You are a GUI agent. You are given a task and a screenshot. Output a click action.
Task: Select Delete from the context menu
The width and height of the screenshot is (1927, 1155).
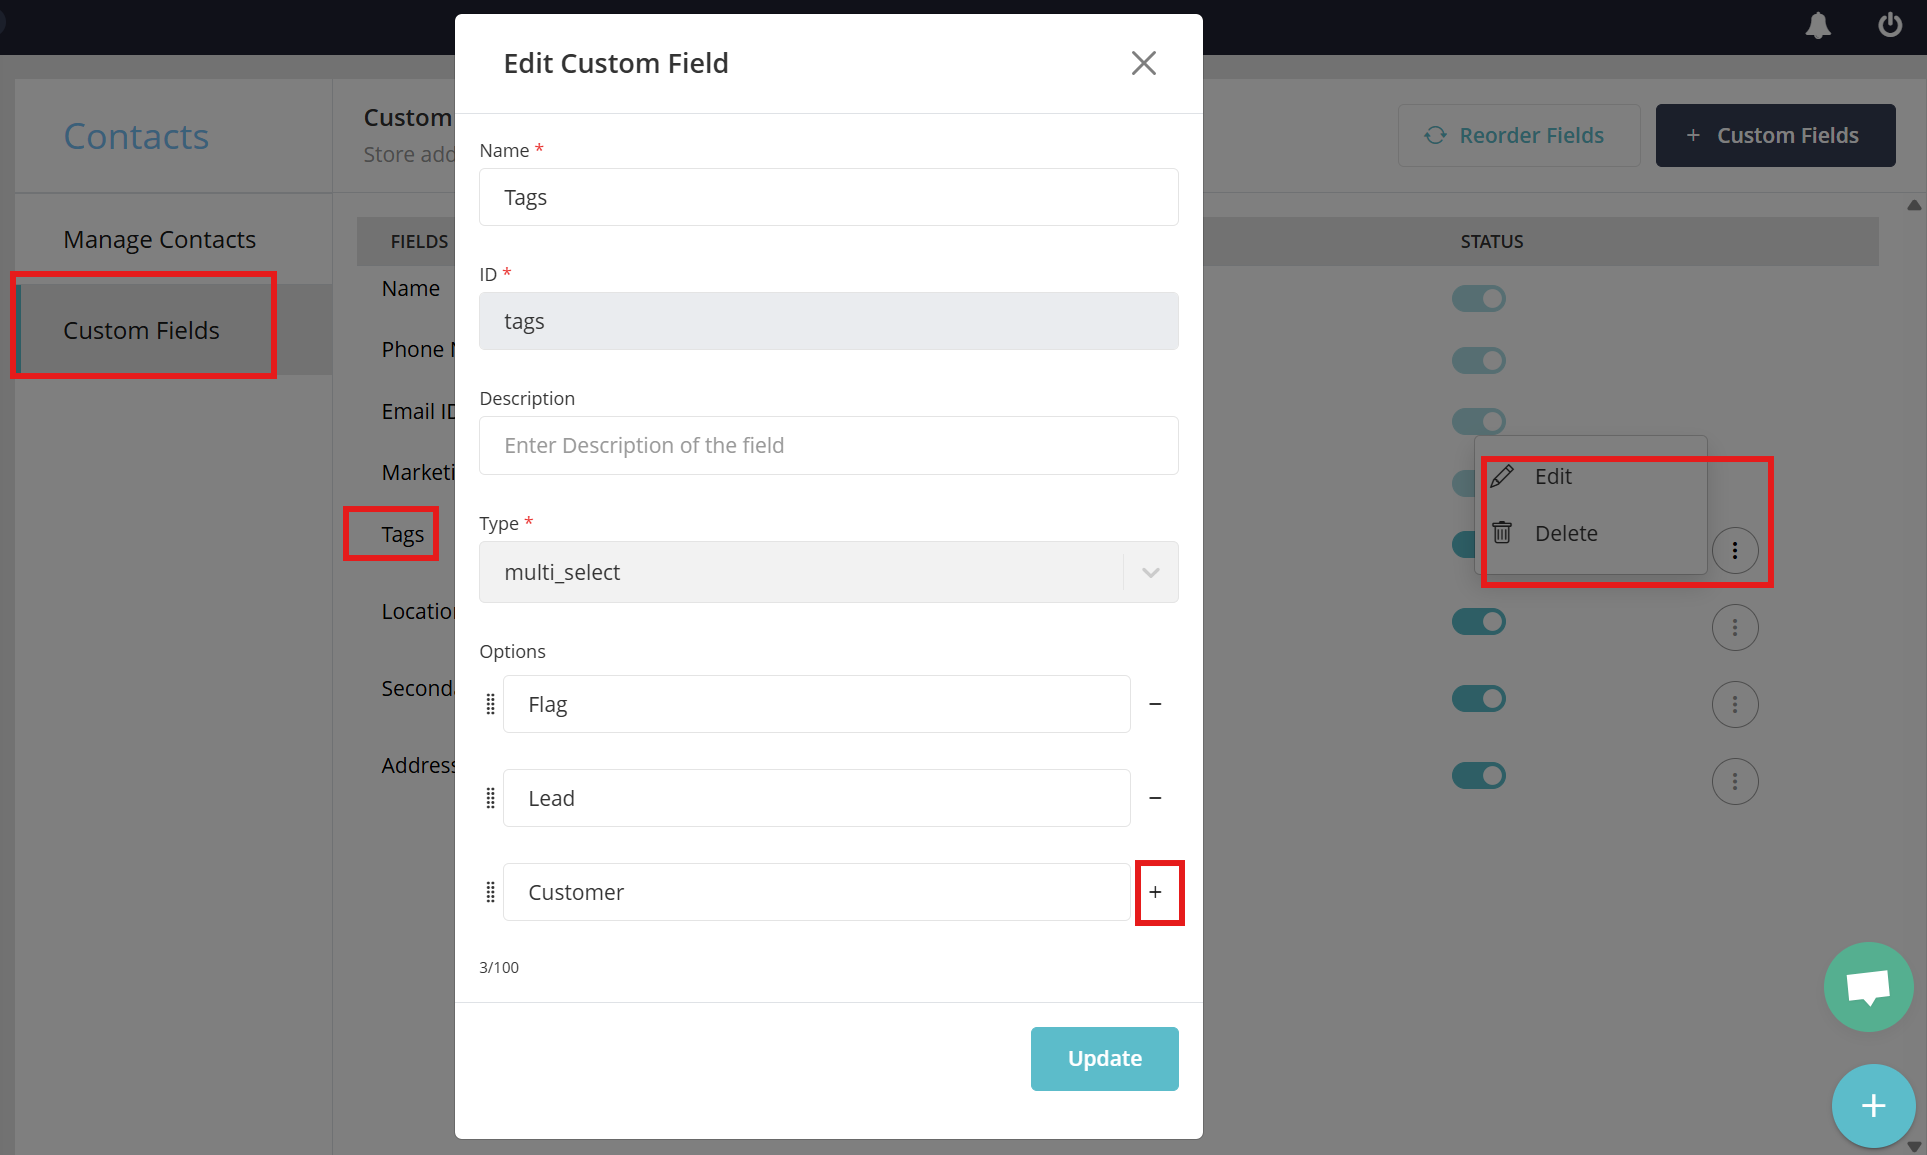[1565, 533]
